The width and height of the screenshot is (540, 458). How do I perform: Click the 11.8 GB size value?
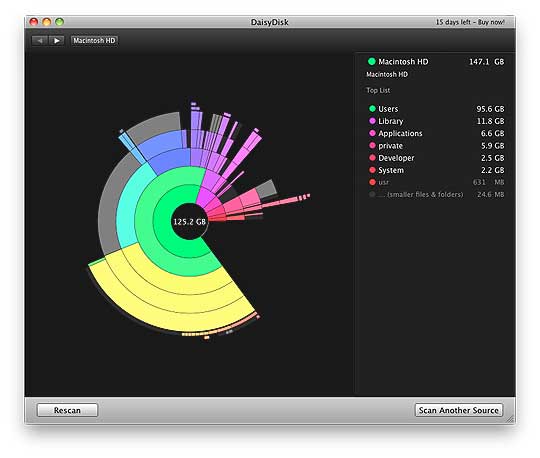coord(490,121)
